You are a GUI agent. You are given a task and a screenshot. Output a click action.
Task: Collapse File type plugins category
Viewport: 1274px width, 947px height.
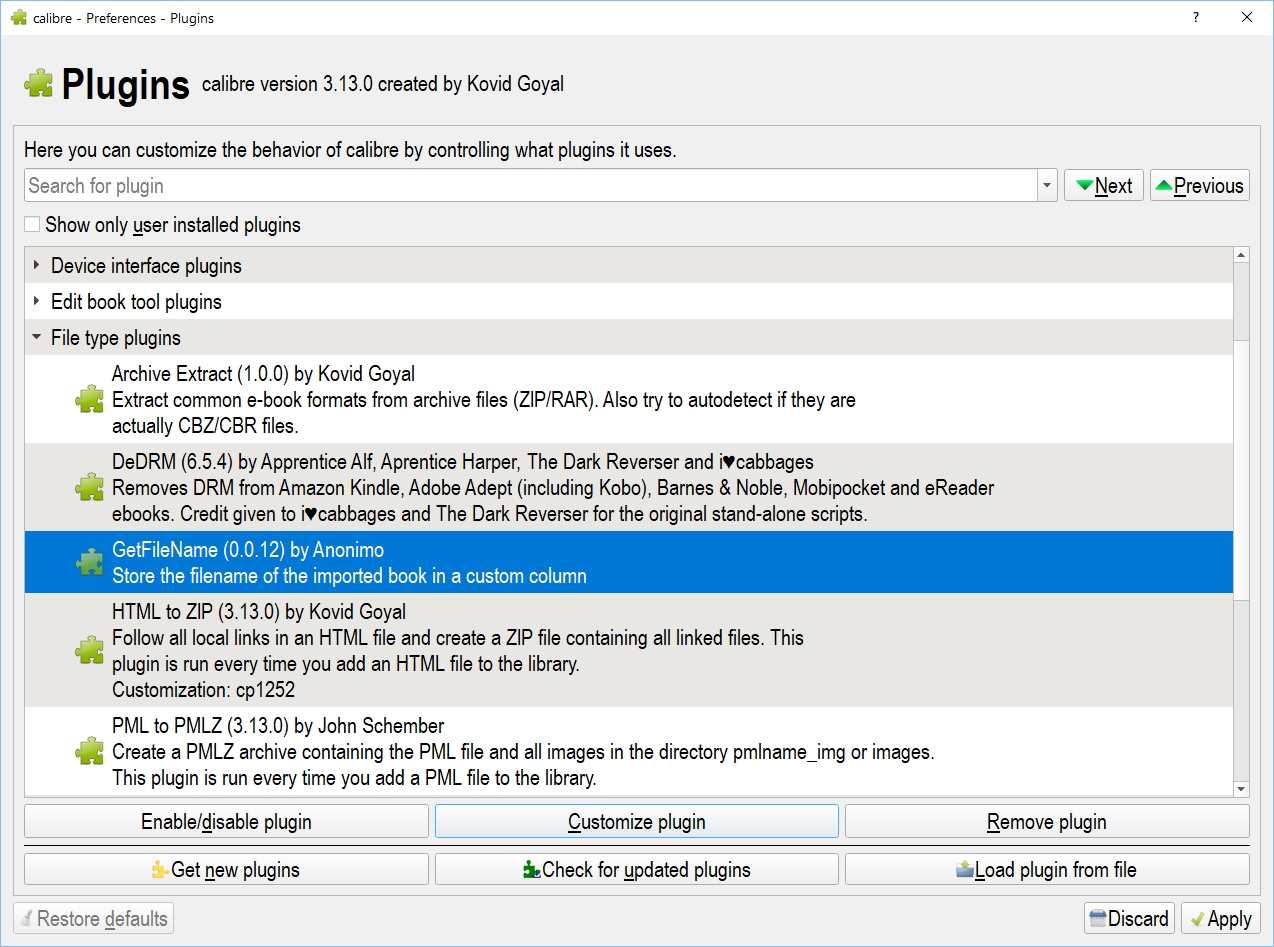click(x=37, y=338)
